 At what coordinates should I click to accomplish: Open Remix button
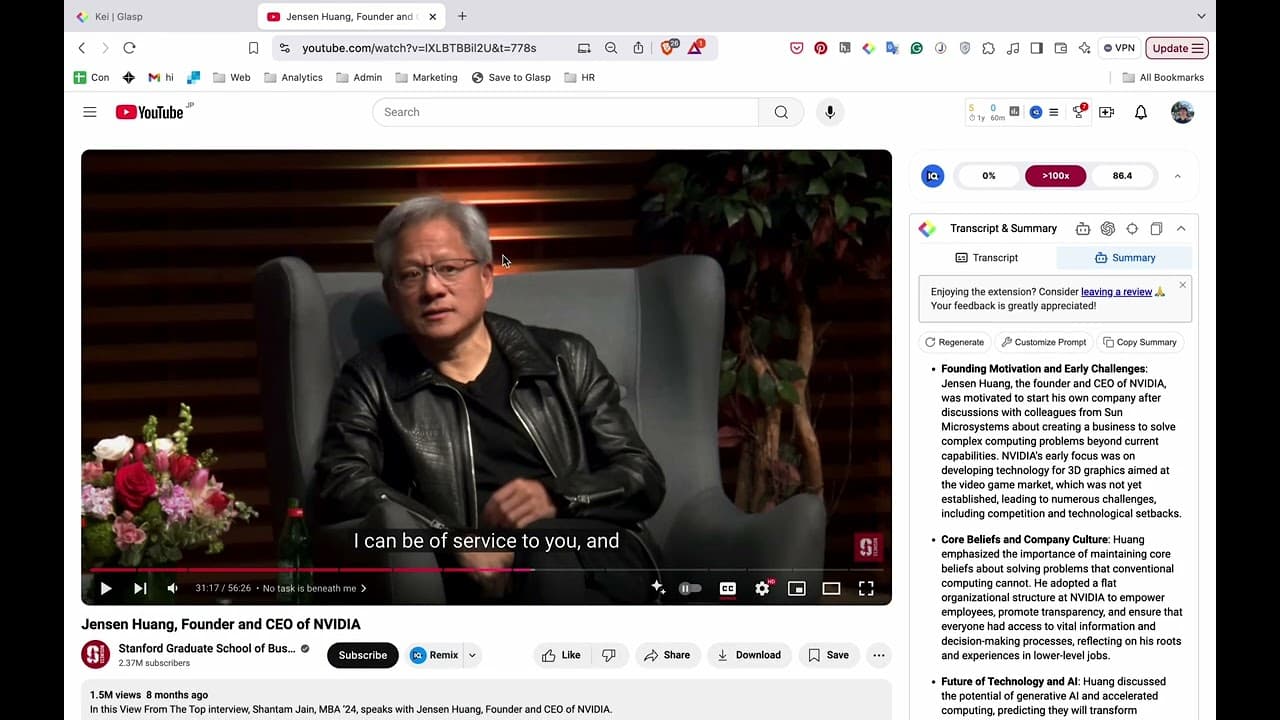(x=434, y=655)
